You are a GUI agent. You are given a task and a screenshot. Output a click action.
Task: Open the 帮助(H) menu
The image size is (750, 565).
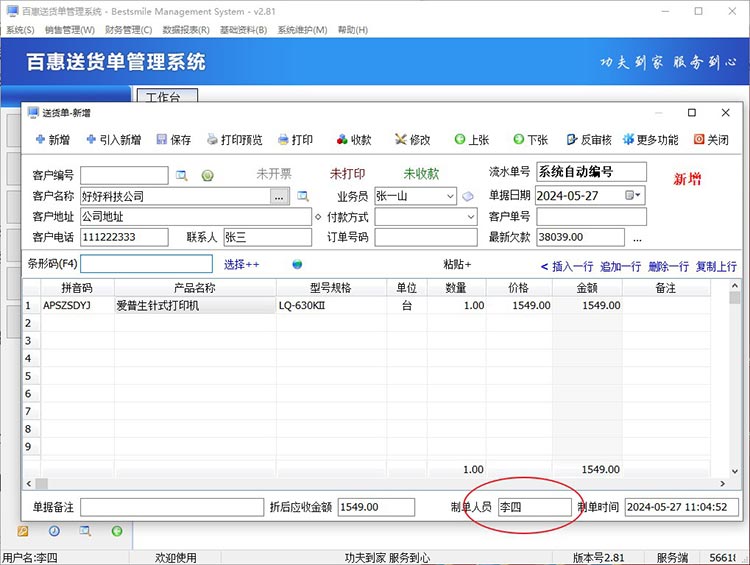point(353,30)
